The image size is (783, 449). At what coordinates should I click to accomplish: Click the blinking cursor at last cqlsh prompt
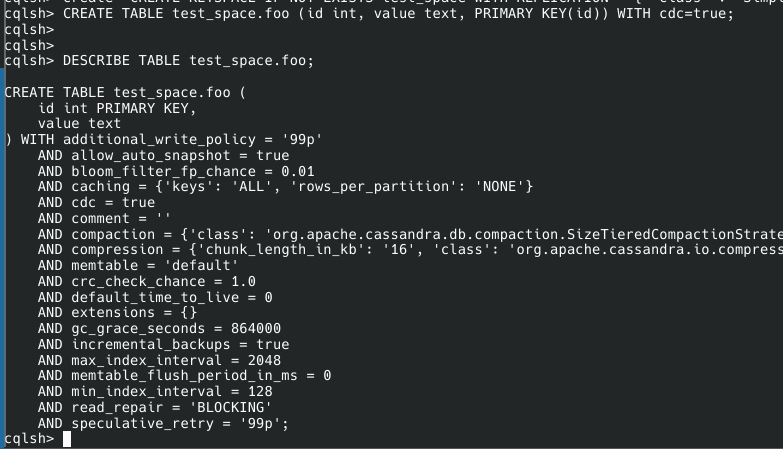click(x=67, y=439)
